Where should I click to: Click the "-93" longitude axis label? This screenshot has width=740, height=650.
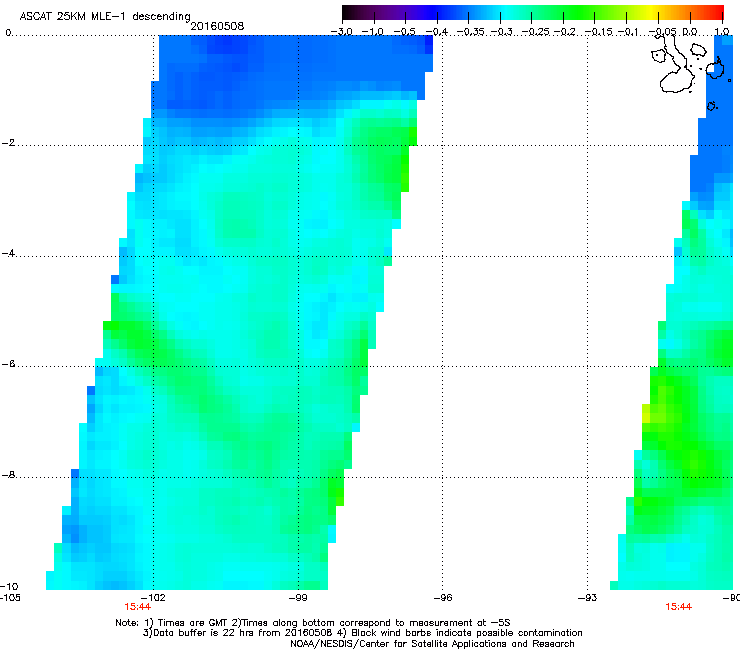pos(587,598)
